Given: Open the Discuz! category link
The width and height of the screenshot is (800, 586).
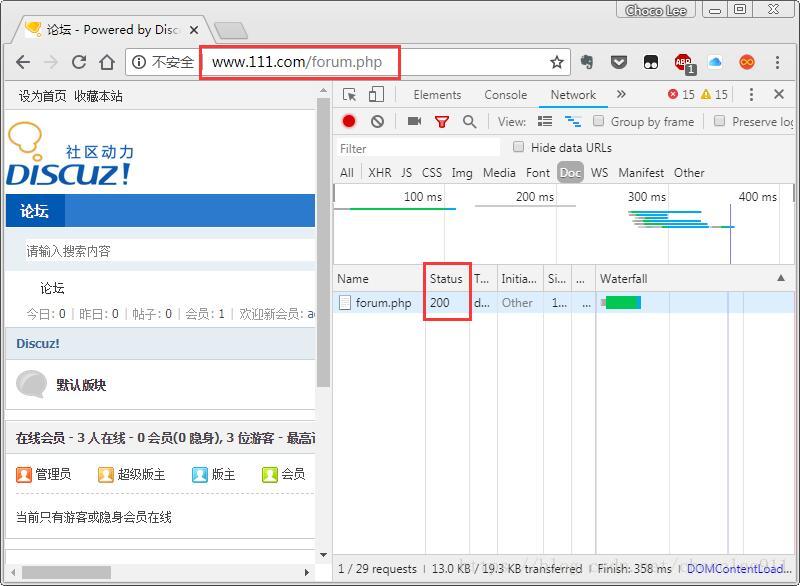Looking at the screenshot, I should click(38, 343).
